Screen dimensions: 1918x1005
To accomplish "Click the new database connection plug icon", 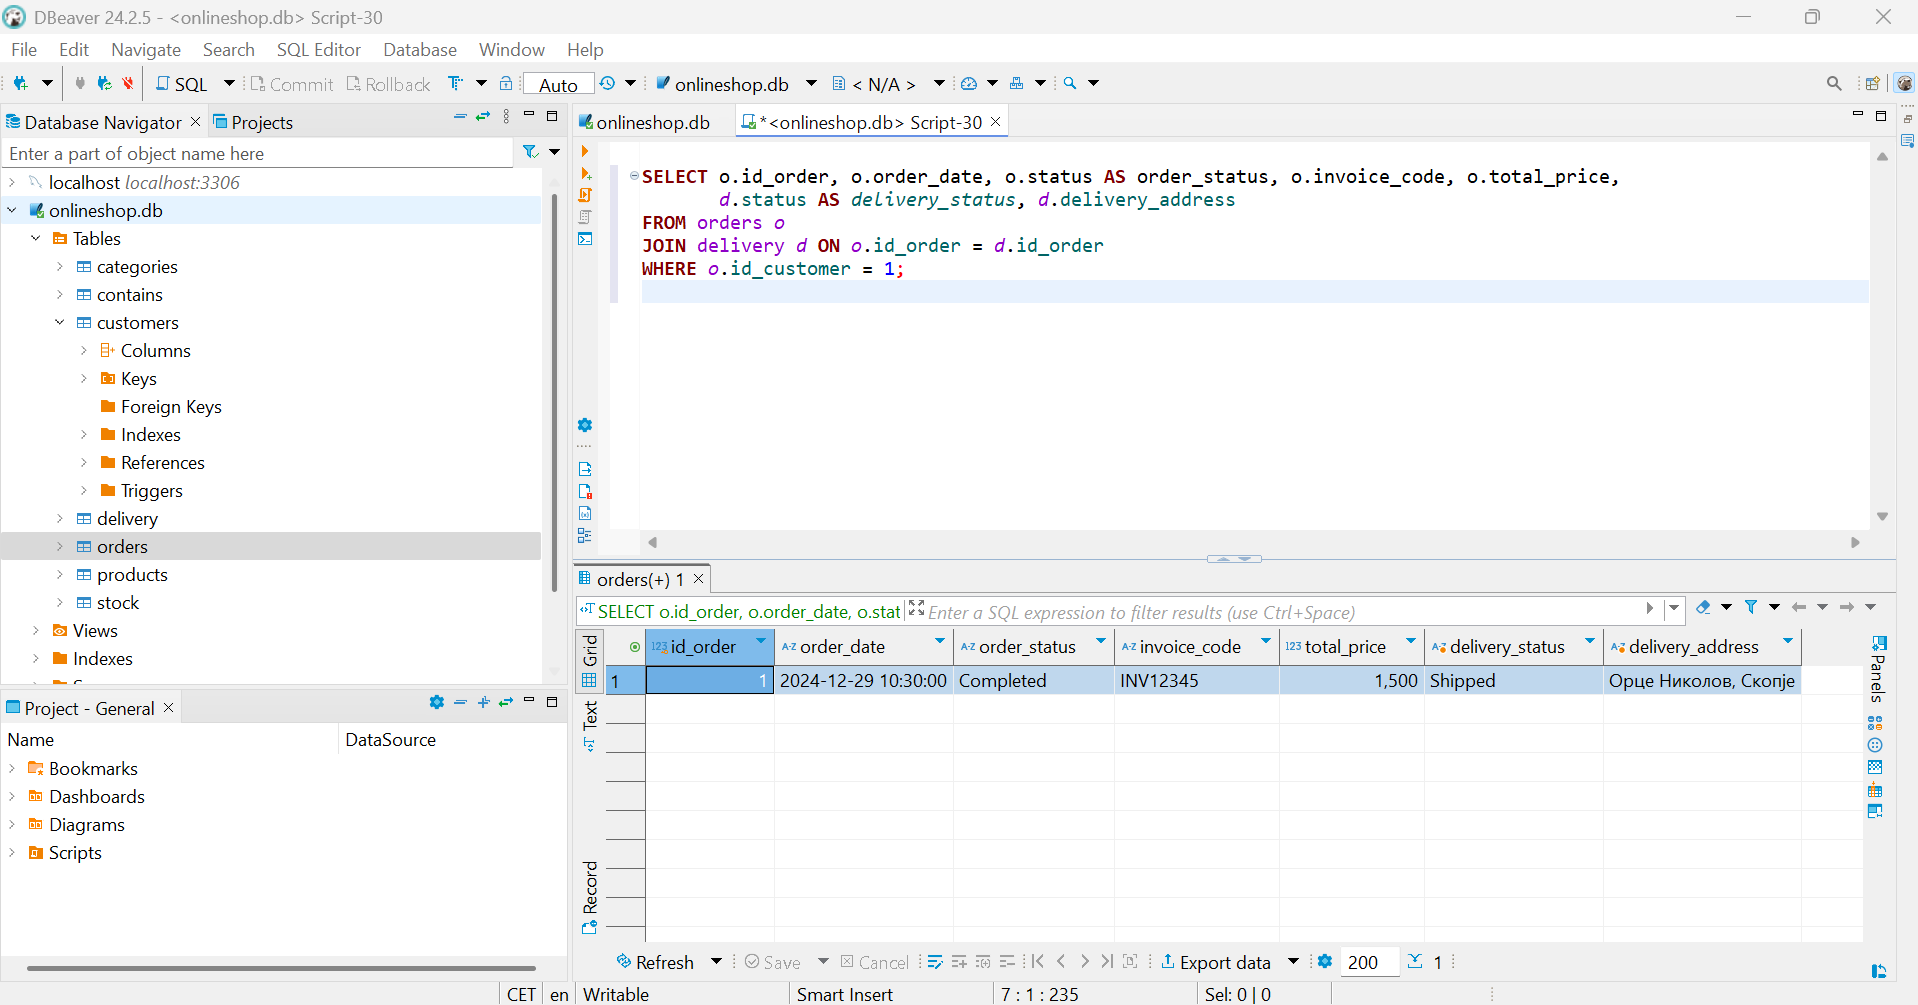I will coord(21,84).
